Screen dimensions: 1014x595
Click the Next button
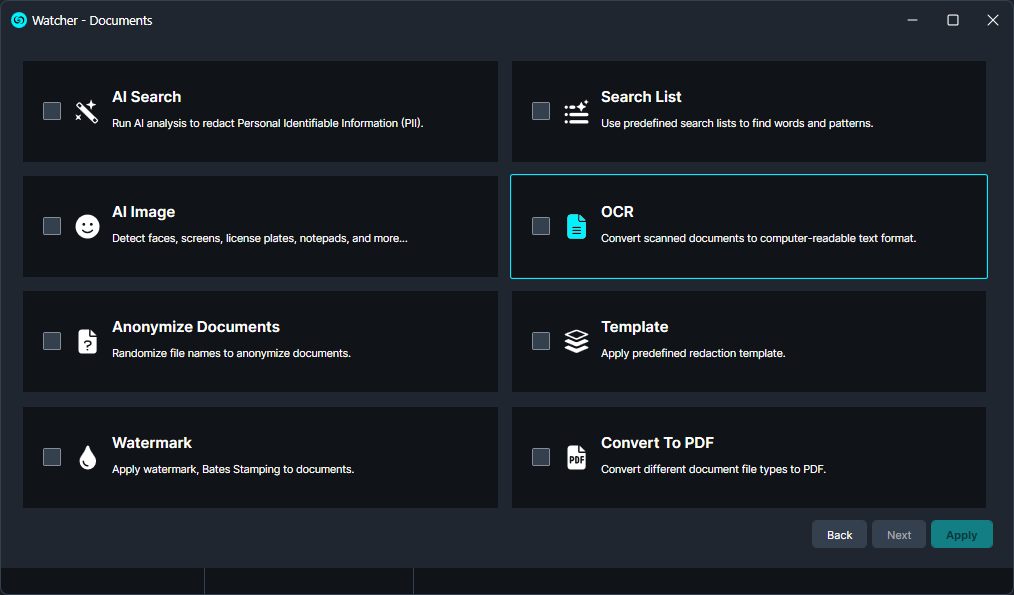pos(899,534)
